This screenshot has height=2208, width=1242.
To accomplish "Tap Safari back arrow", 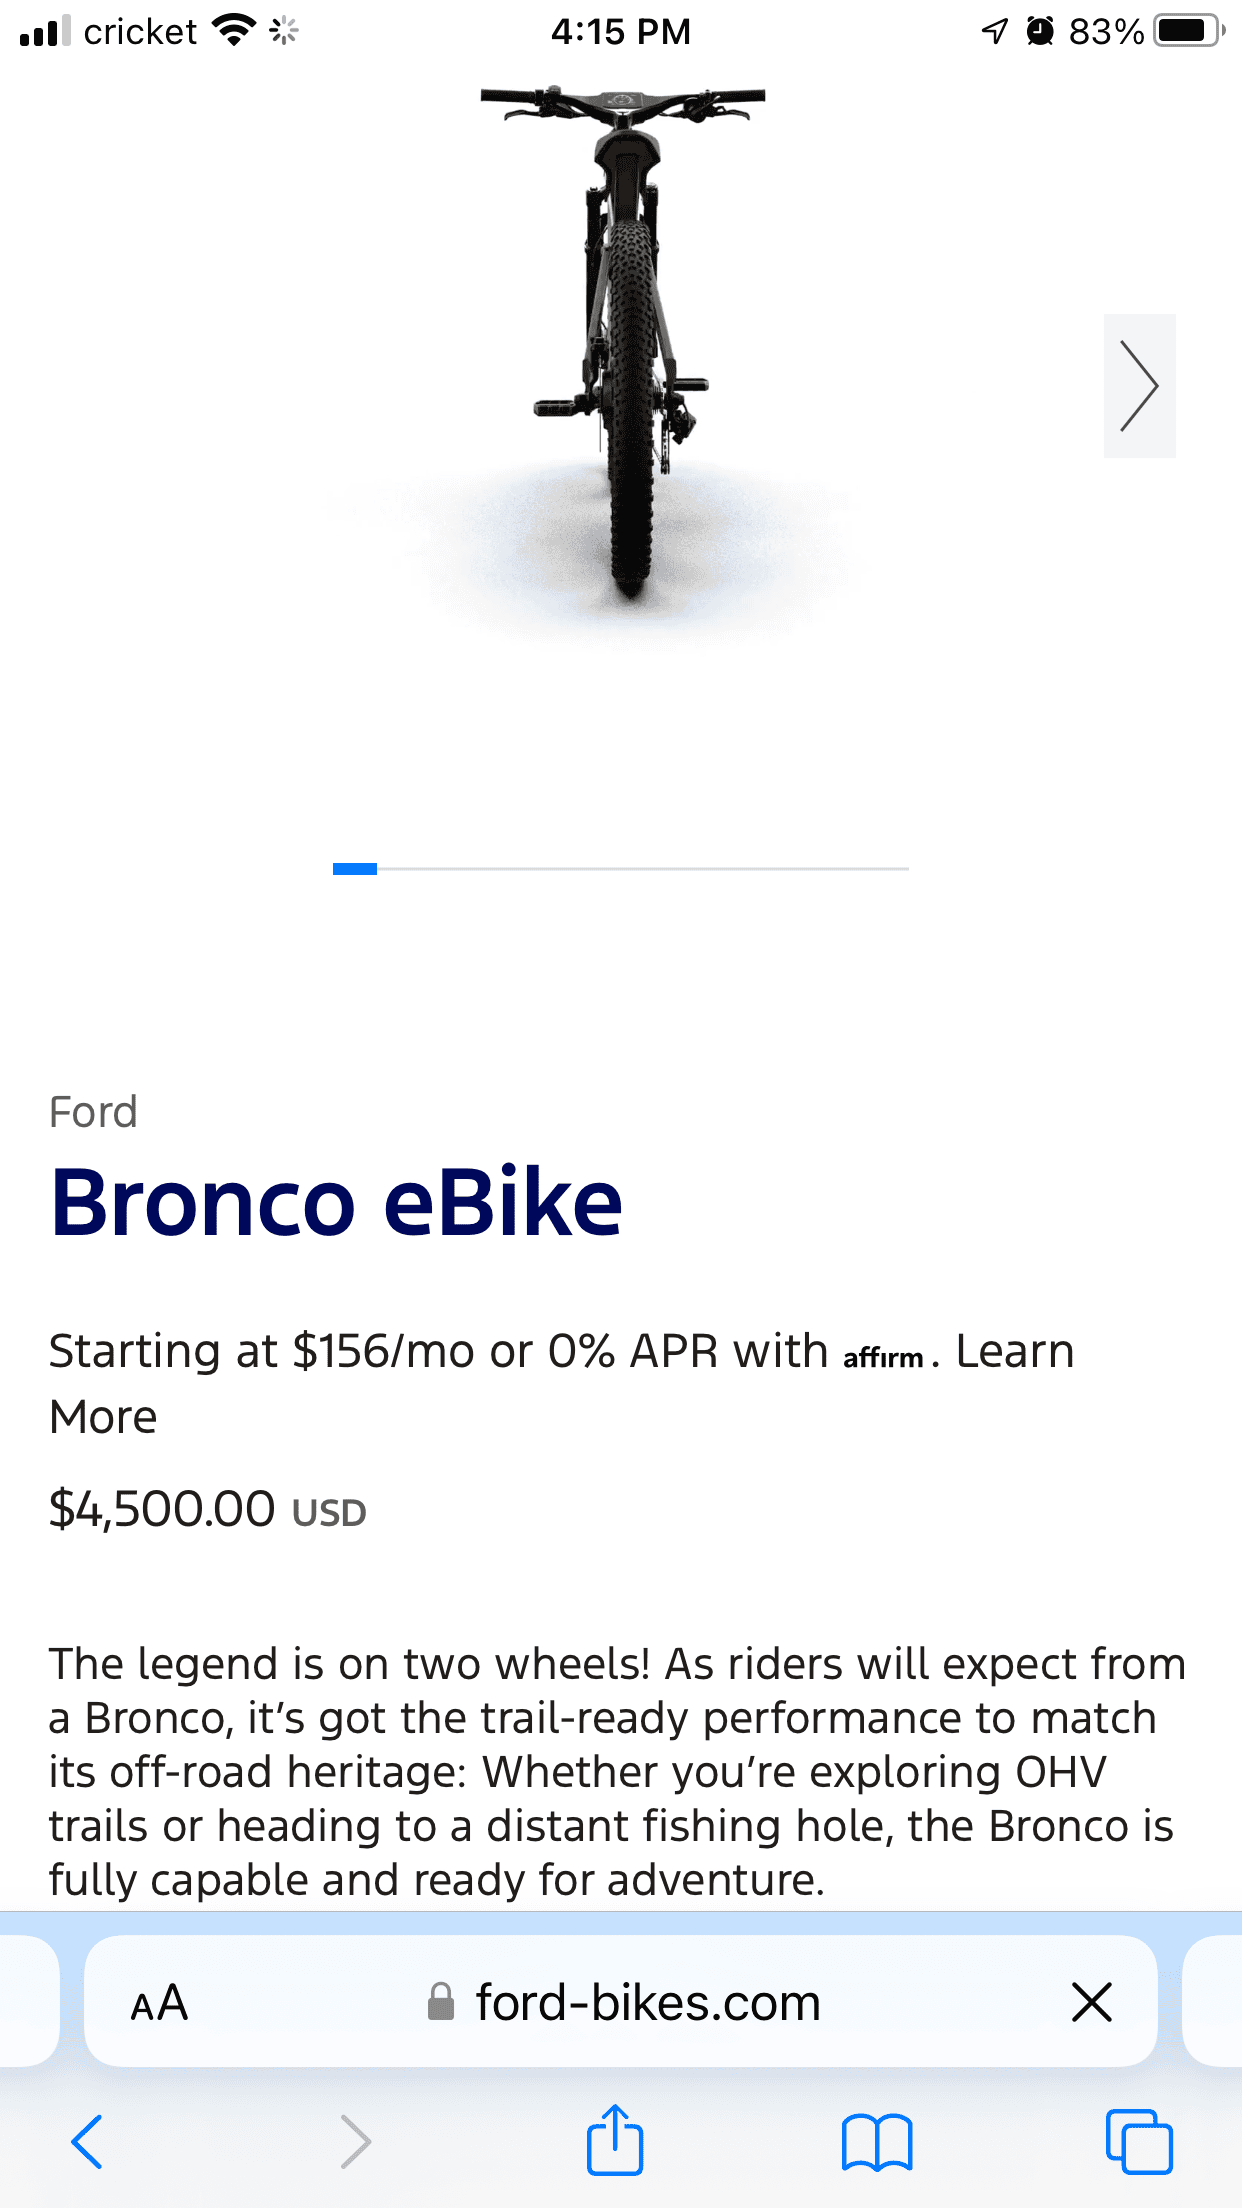I will 87,2141.
